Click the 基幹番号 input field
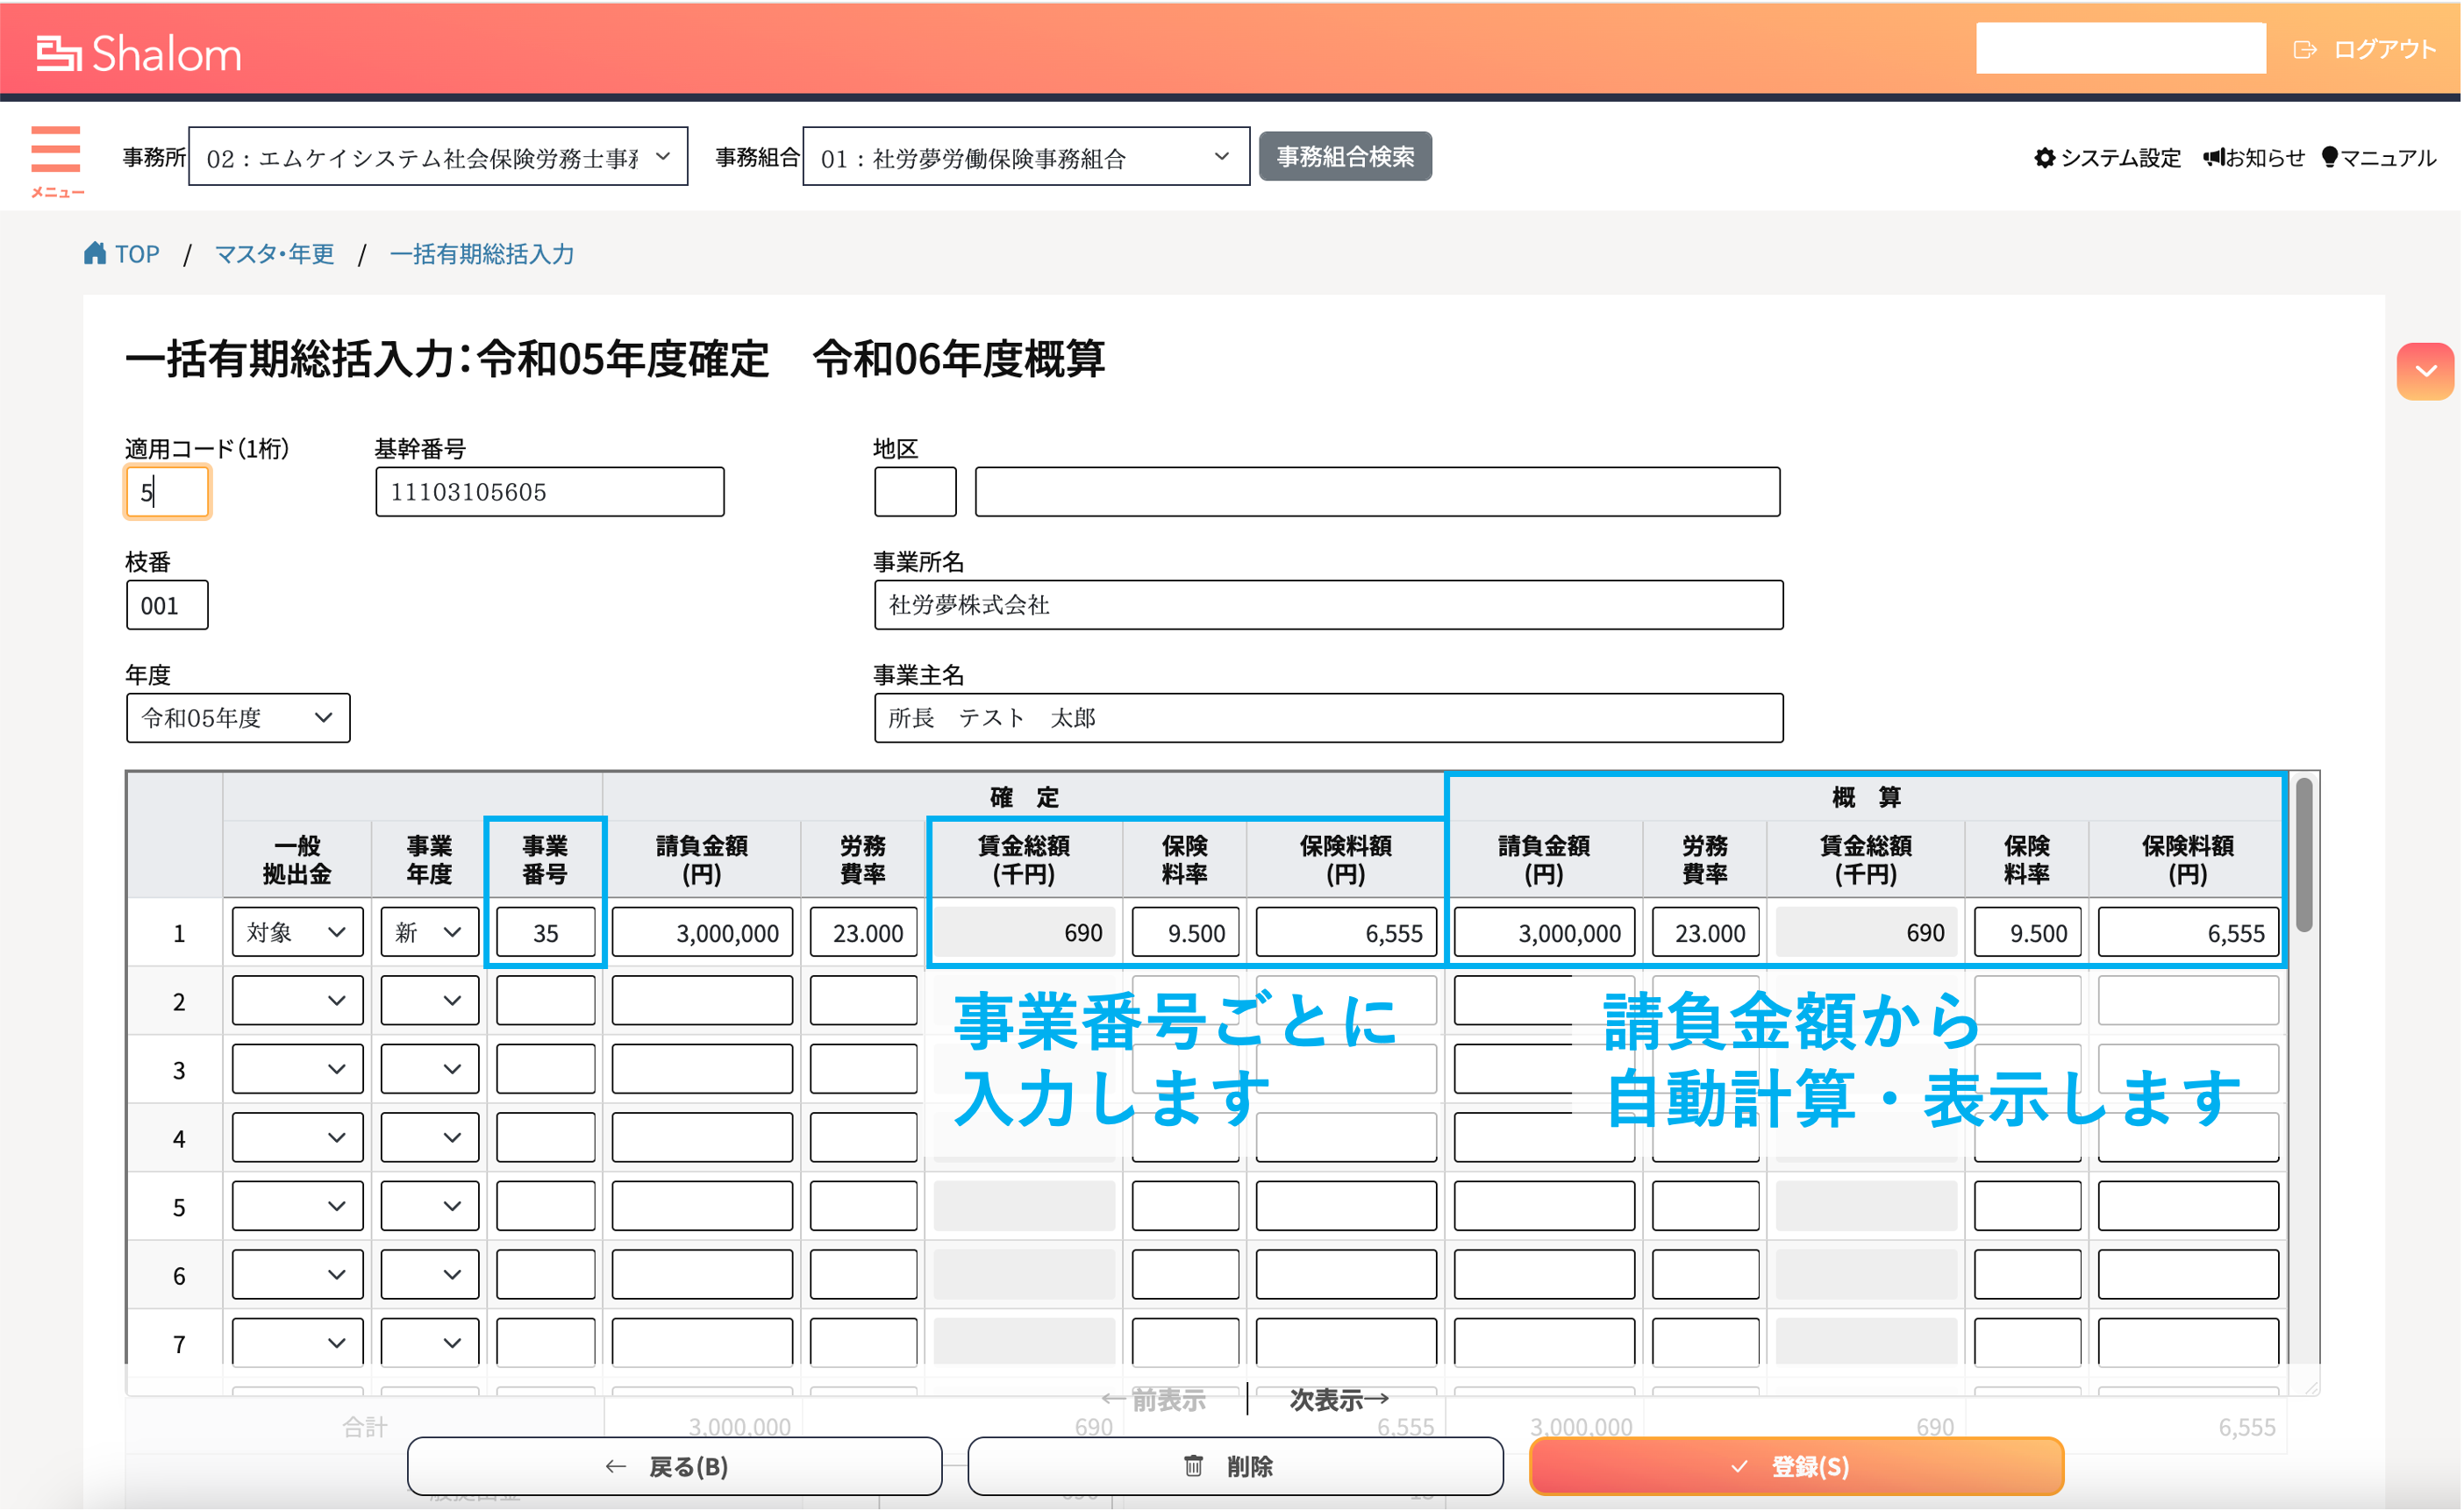The height and width of the screenshot is (1511, 2464). [x=550, y=492]
